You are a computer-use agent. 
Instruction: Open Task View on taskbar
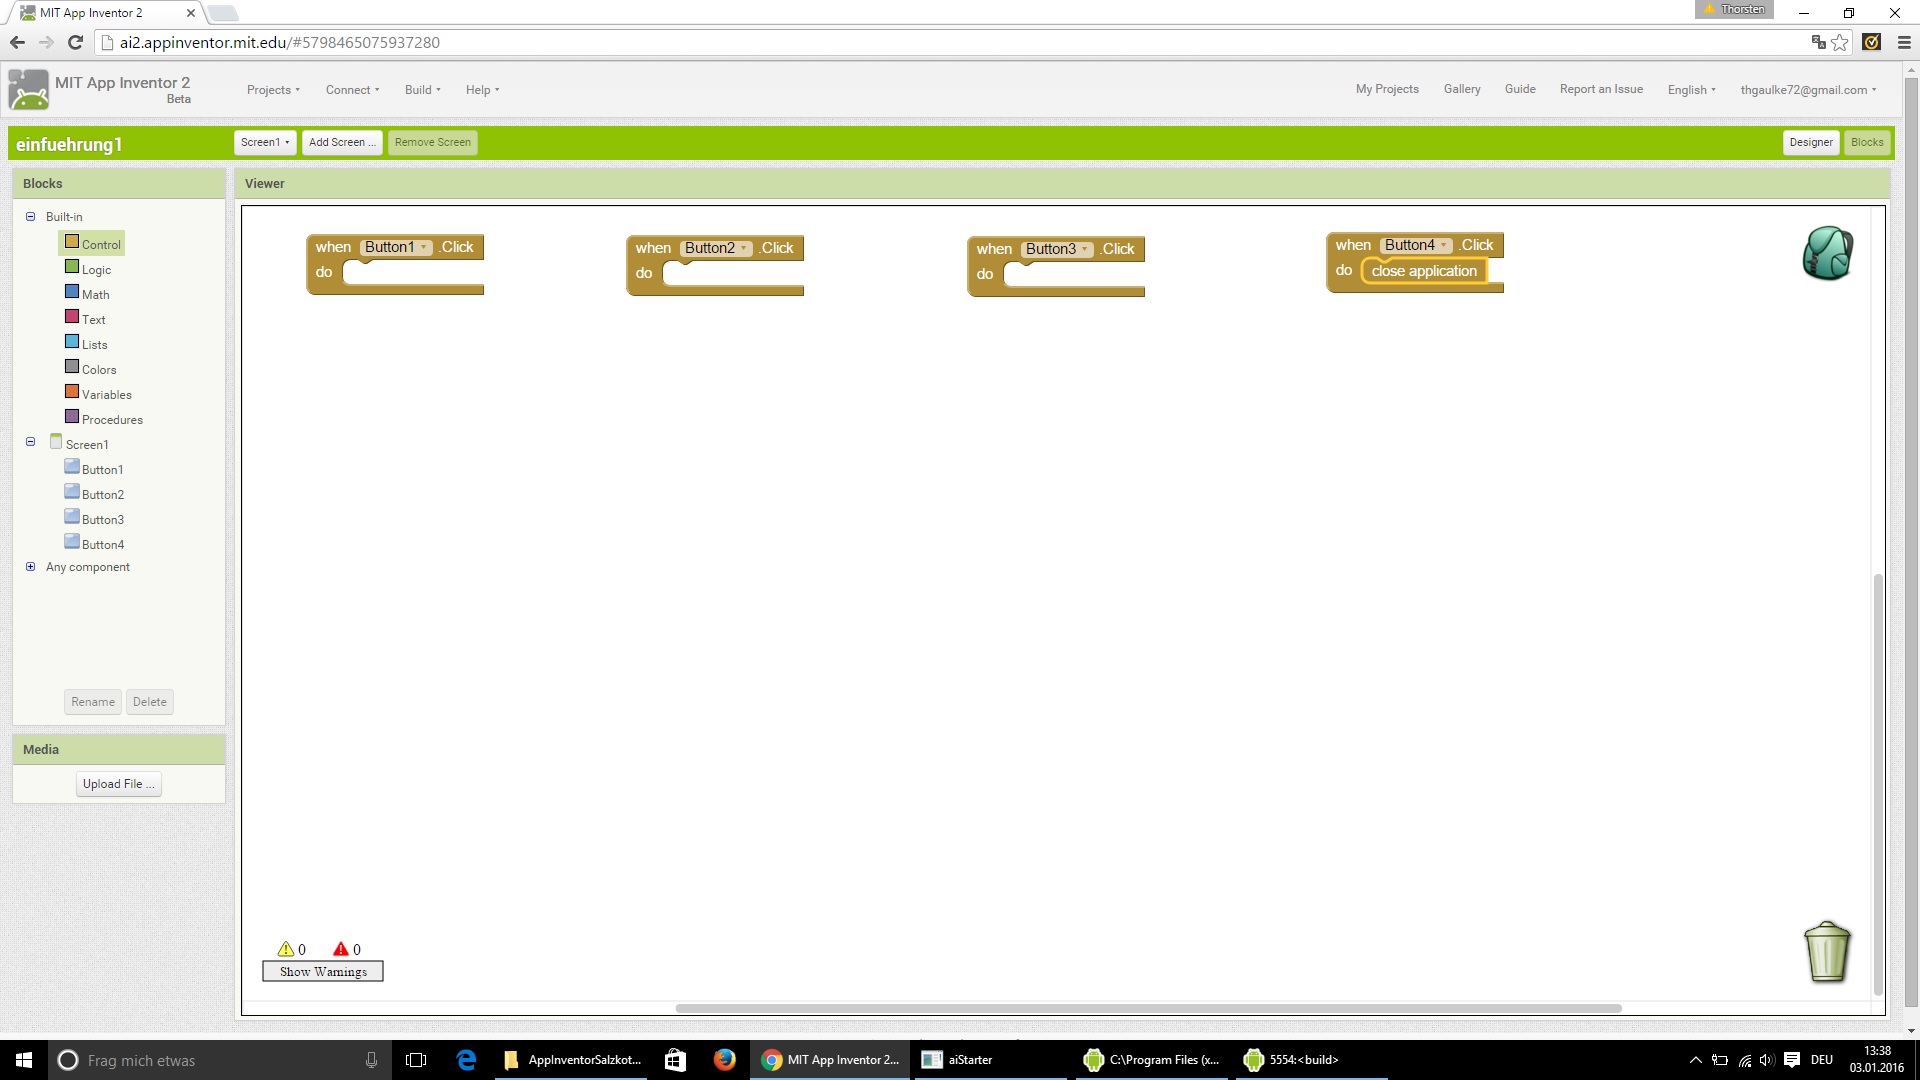(416, 1060)
